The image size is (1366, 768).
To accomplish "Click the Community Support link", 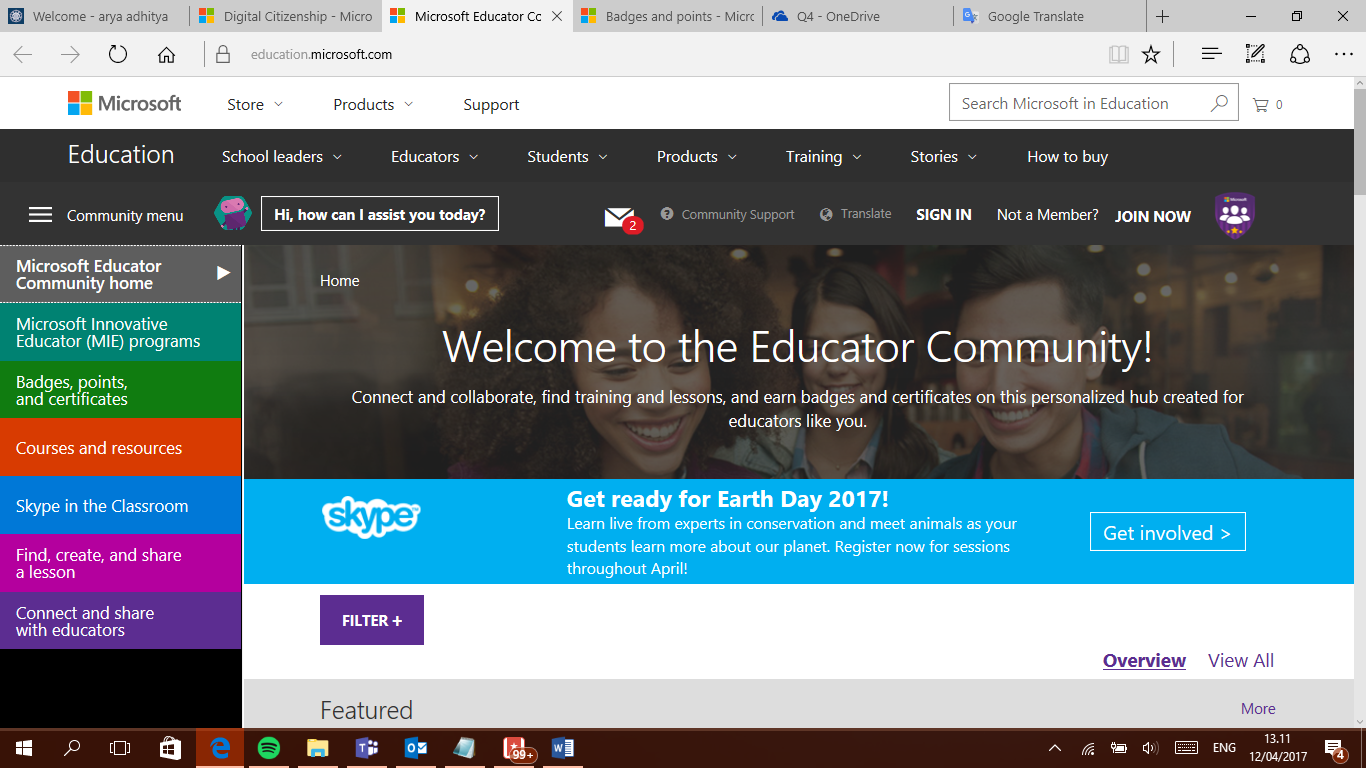I will point(727,214).
